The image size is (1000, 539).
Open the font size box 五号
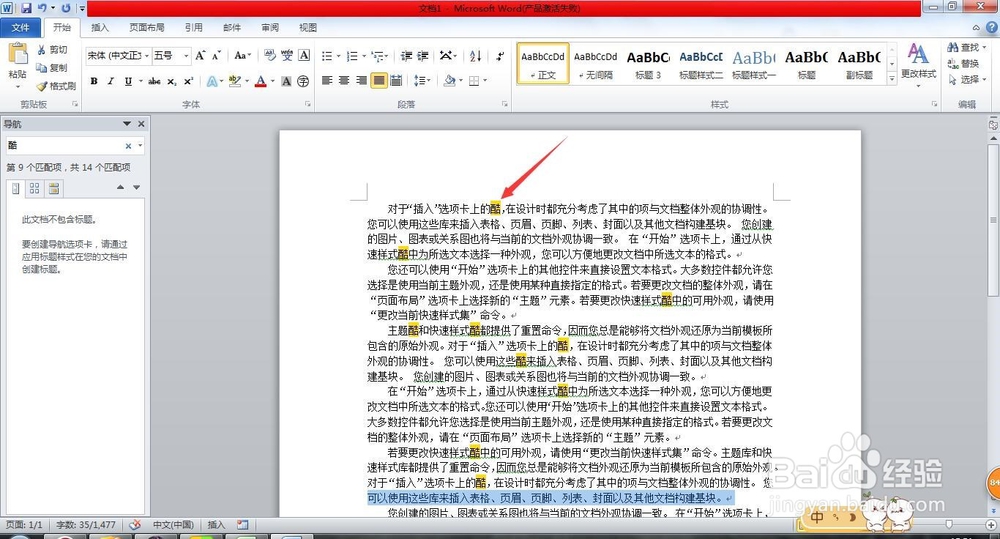click(x=171, y=56)
